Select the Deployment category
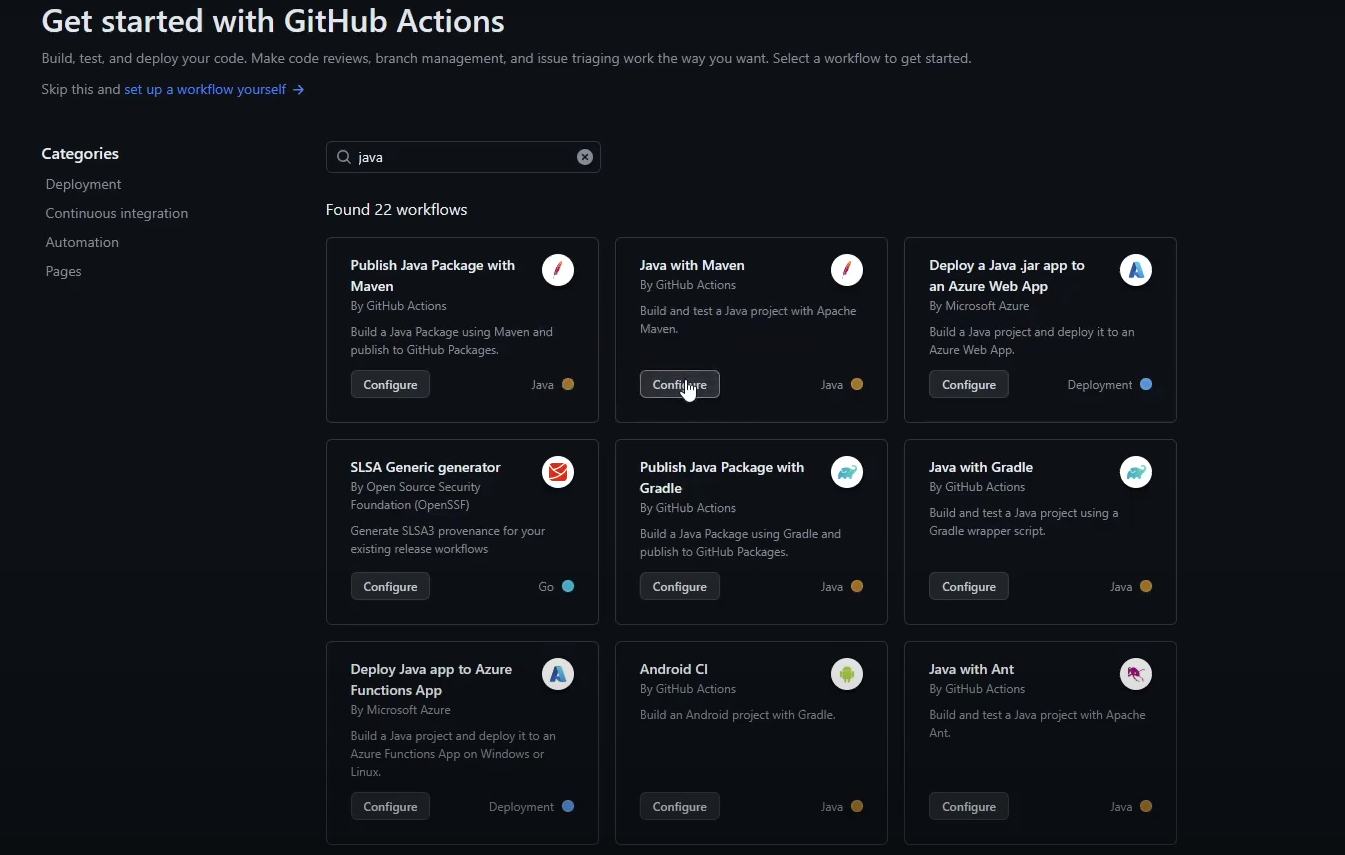This screenshot has height=855, width=1345. 83,184
